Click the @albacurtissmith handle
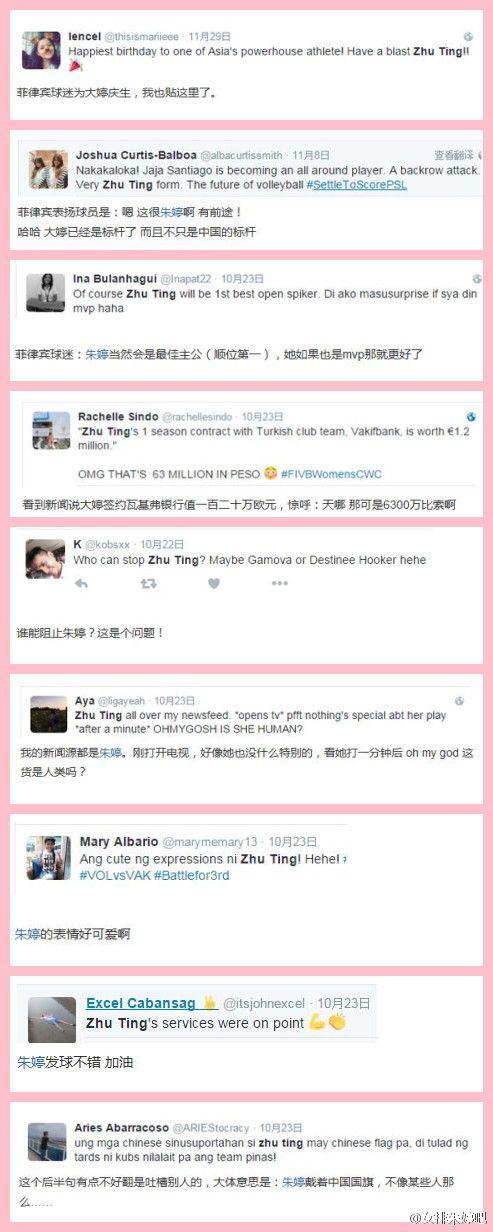Viewport: 493px width, 1232px height. [241, 156]
